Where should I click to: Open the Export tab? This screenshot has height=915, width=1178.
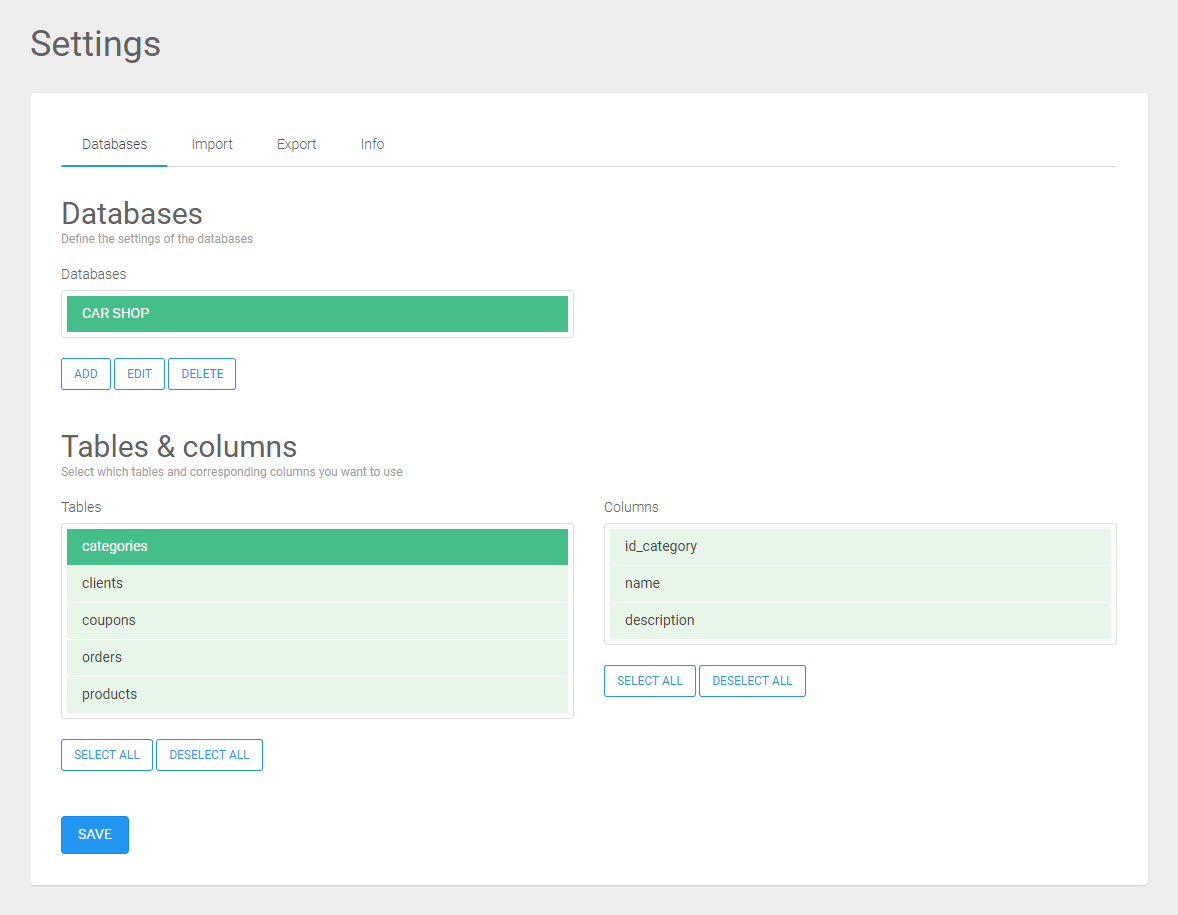pyautogui.click(x=296, y=144)
